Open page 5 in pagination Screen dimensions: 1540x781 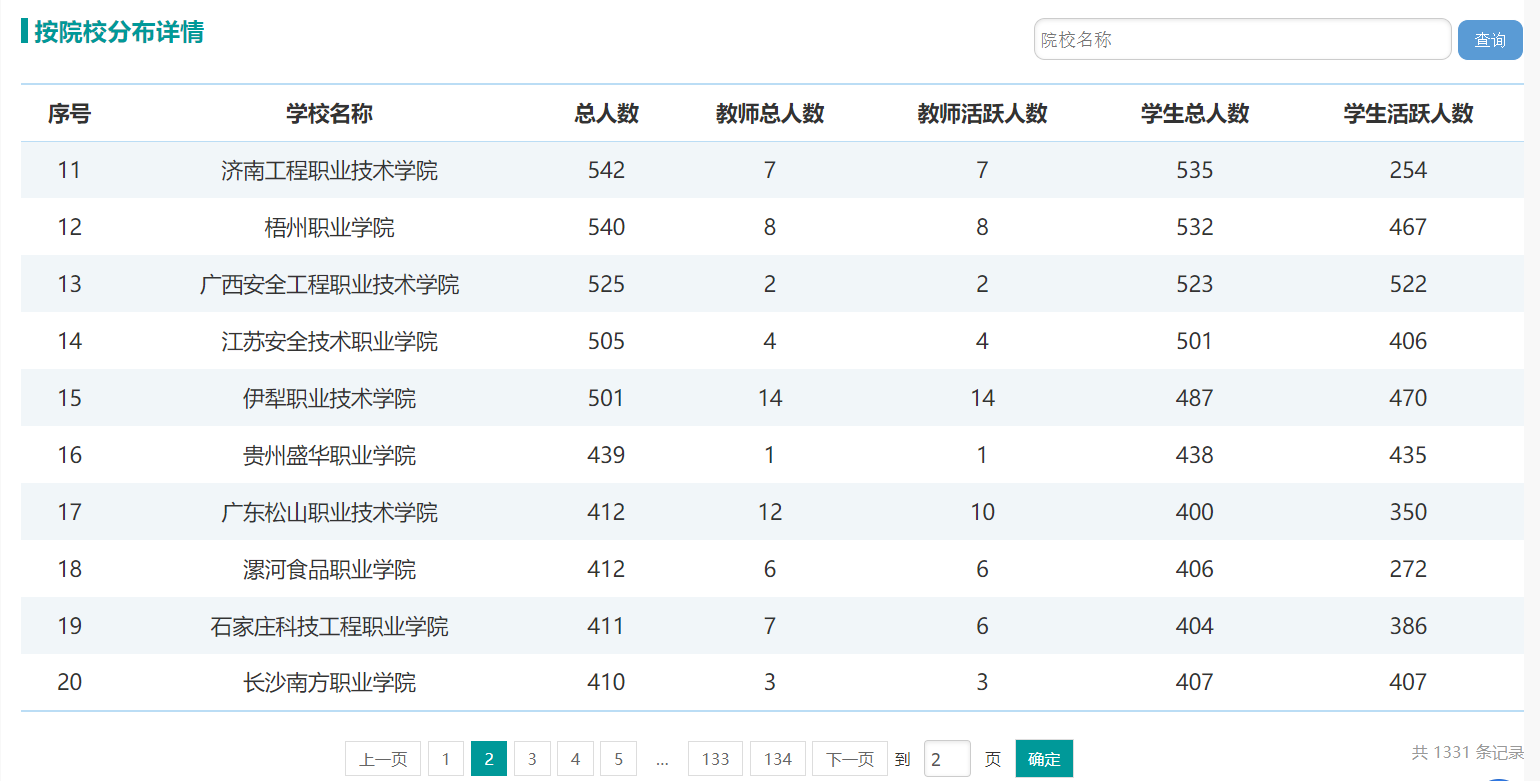618,759
